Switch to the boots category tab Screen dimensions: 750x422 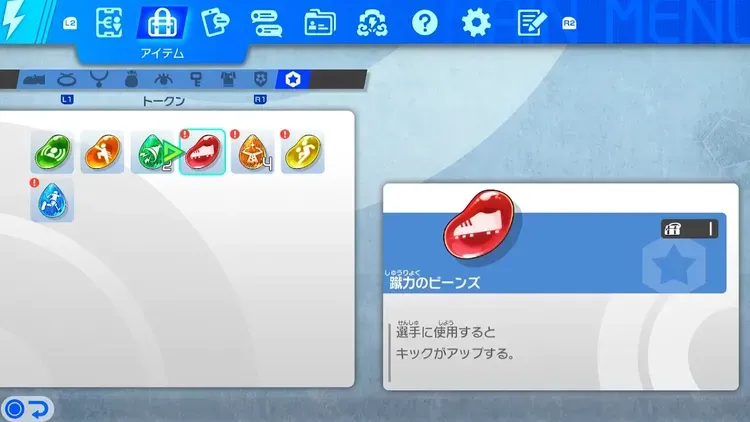coord(33,79)
